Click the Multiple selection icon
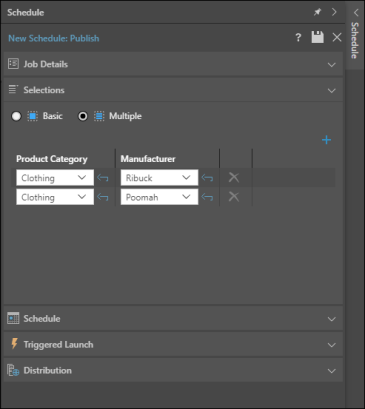The height and width of the screenshot is (409, 365). [x=99, y=116]
